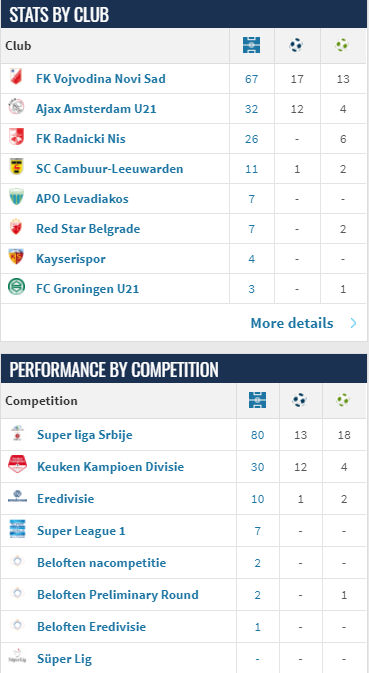Click the Eredivisie competition logo

18,498
